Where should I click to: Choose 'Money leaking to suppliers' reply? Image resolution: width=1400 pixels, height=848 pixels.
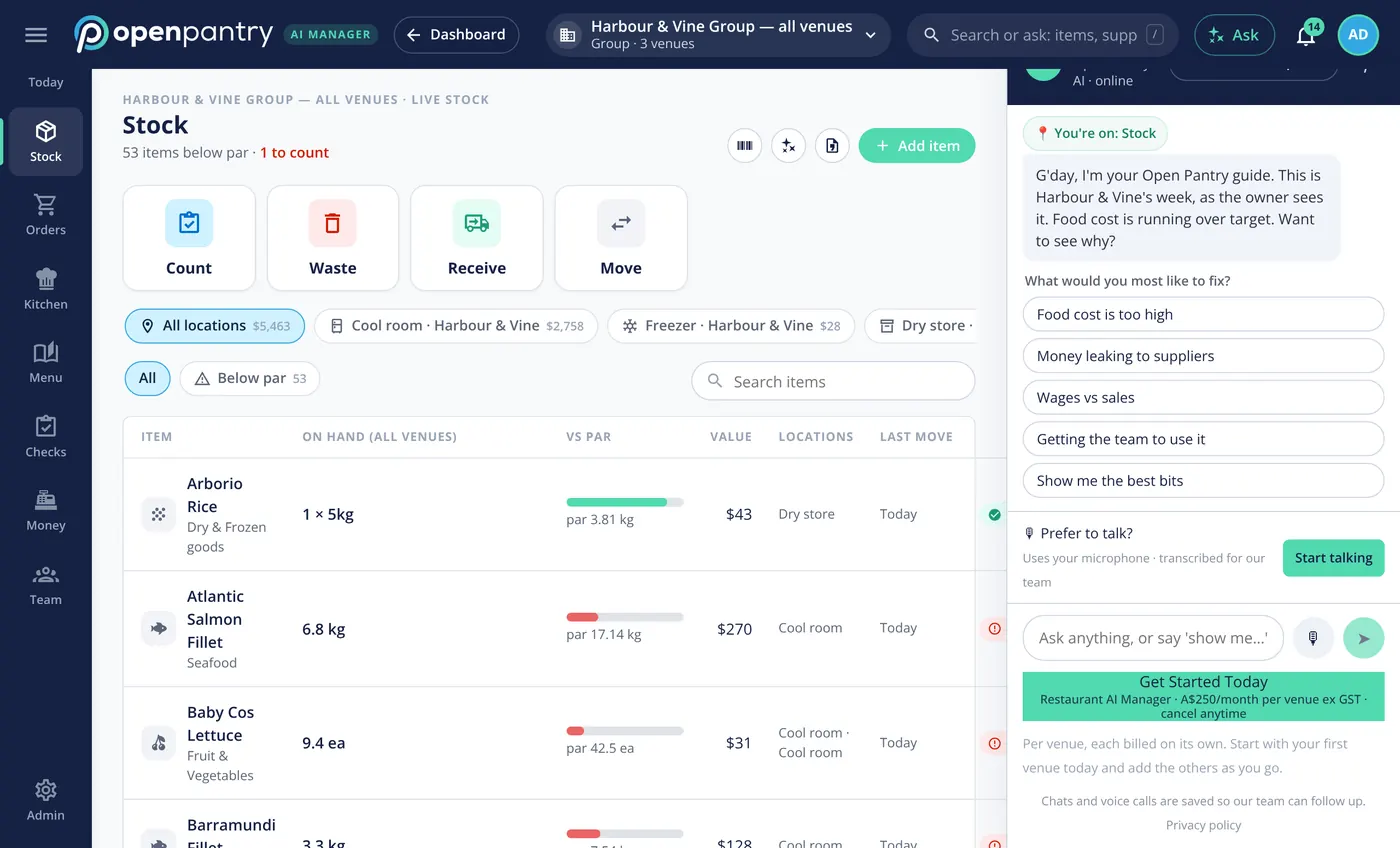[x=1204, y=356]
